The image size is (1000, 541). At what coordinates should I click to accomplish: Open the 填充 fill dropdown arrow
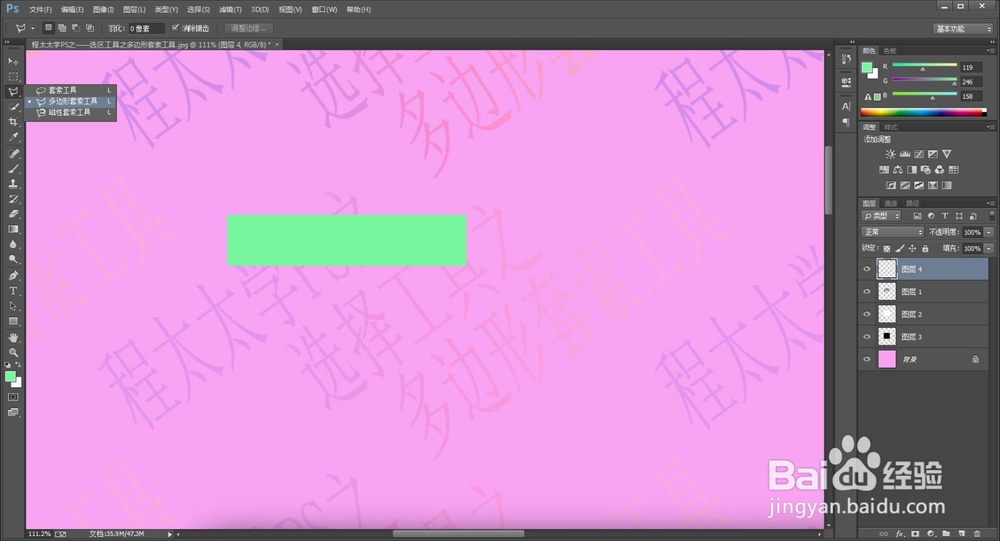coord(989,248)
